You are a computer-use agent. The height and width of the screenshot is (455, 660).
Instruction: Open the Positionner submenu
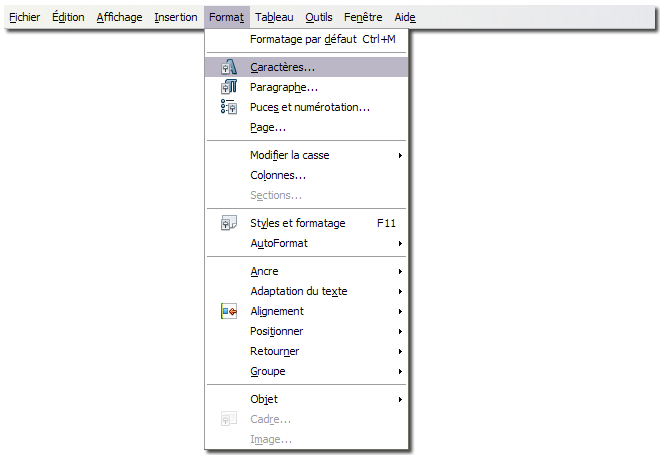[x=306, y=331]
